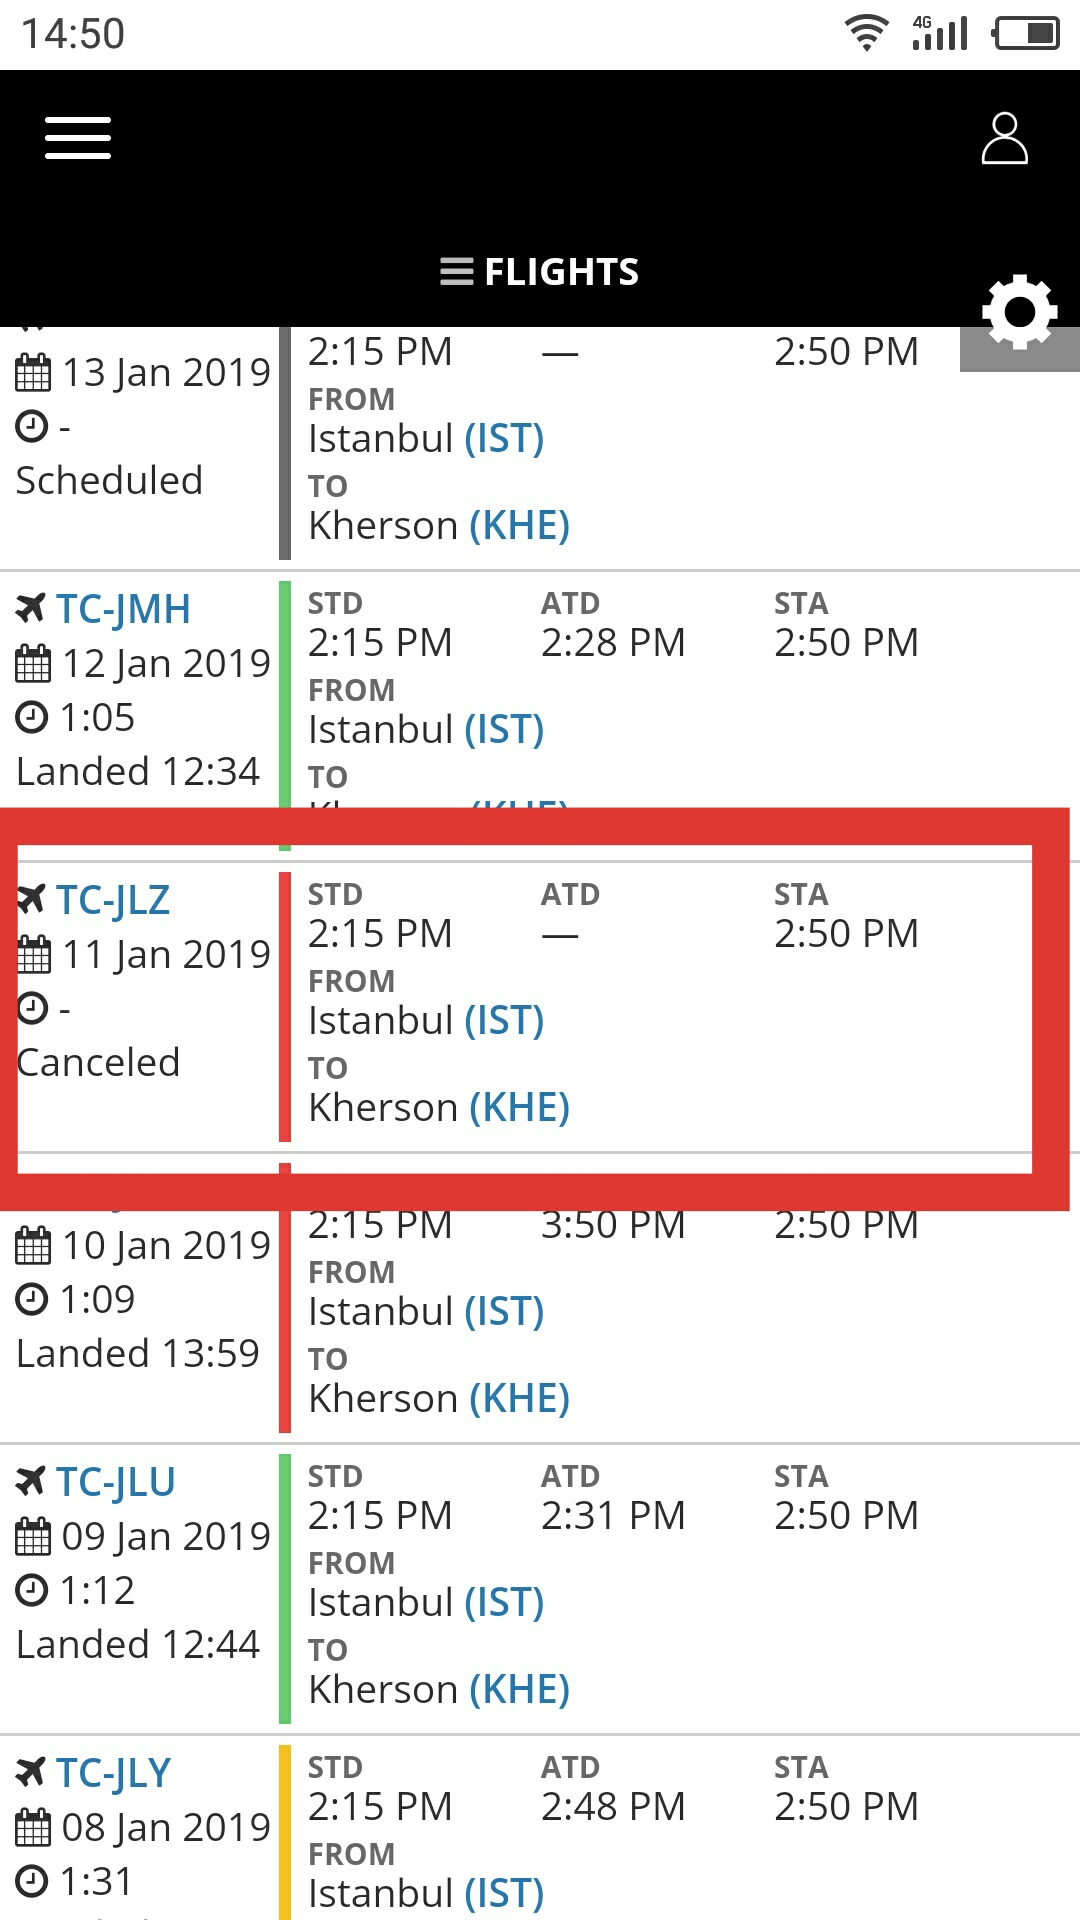Open settings gear icon
The image size is (1080, 1920).
coord(1019,312)
